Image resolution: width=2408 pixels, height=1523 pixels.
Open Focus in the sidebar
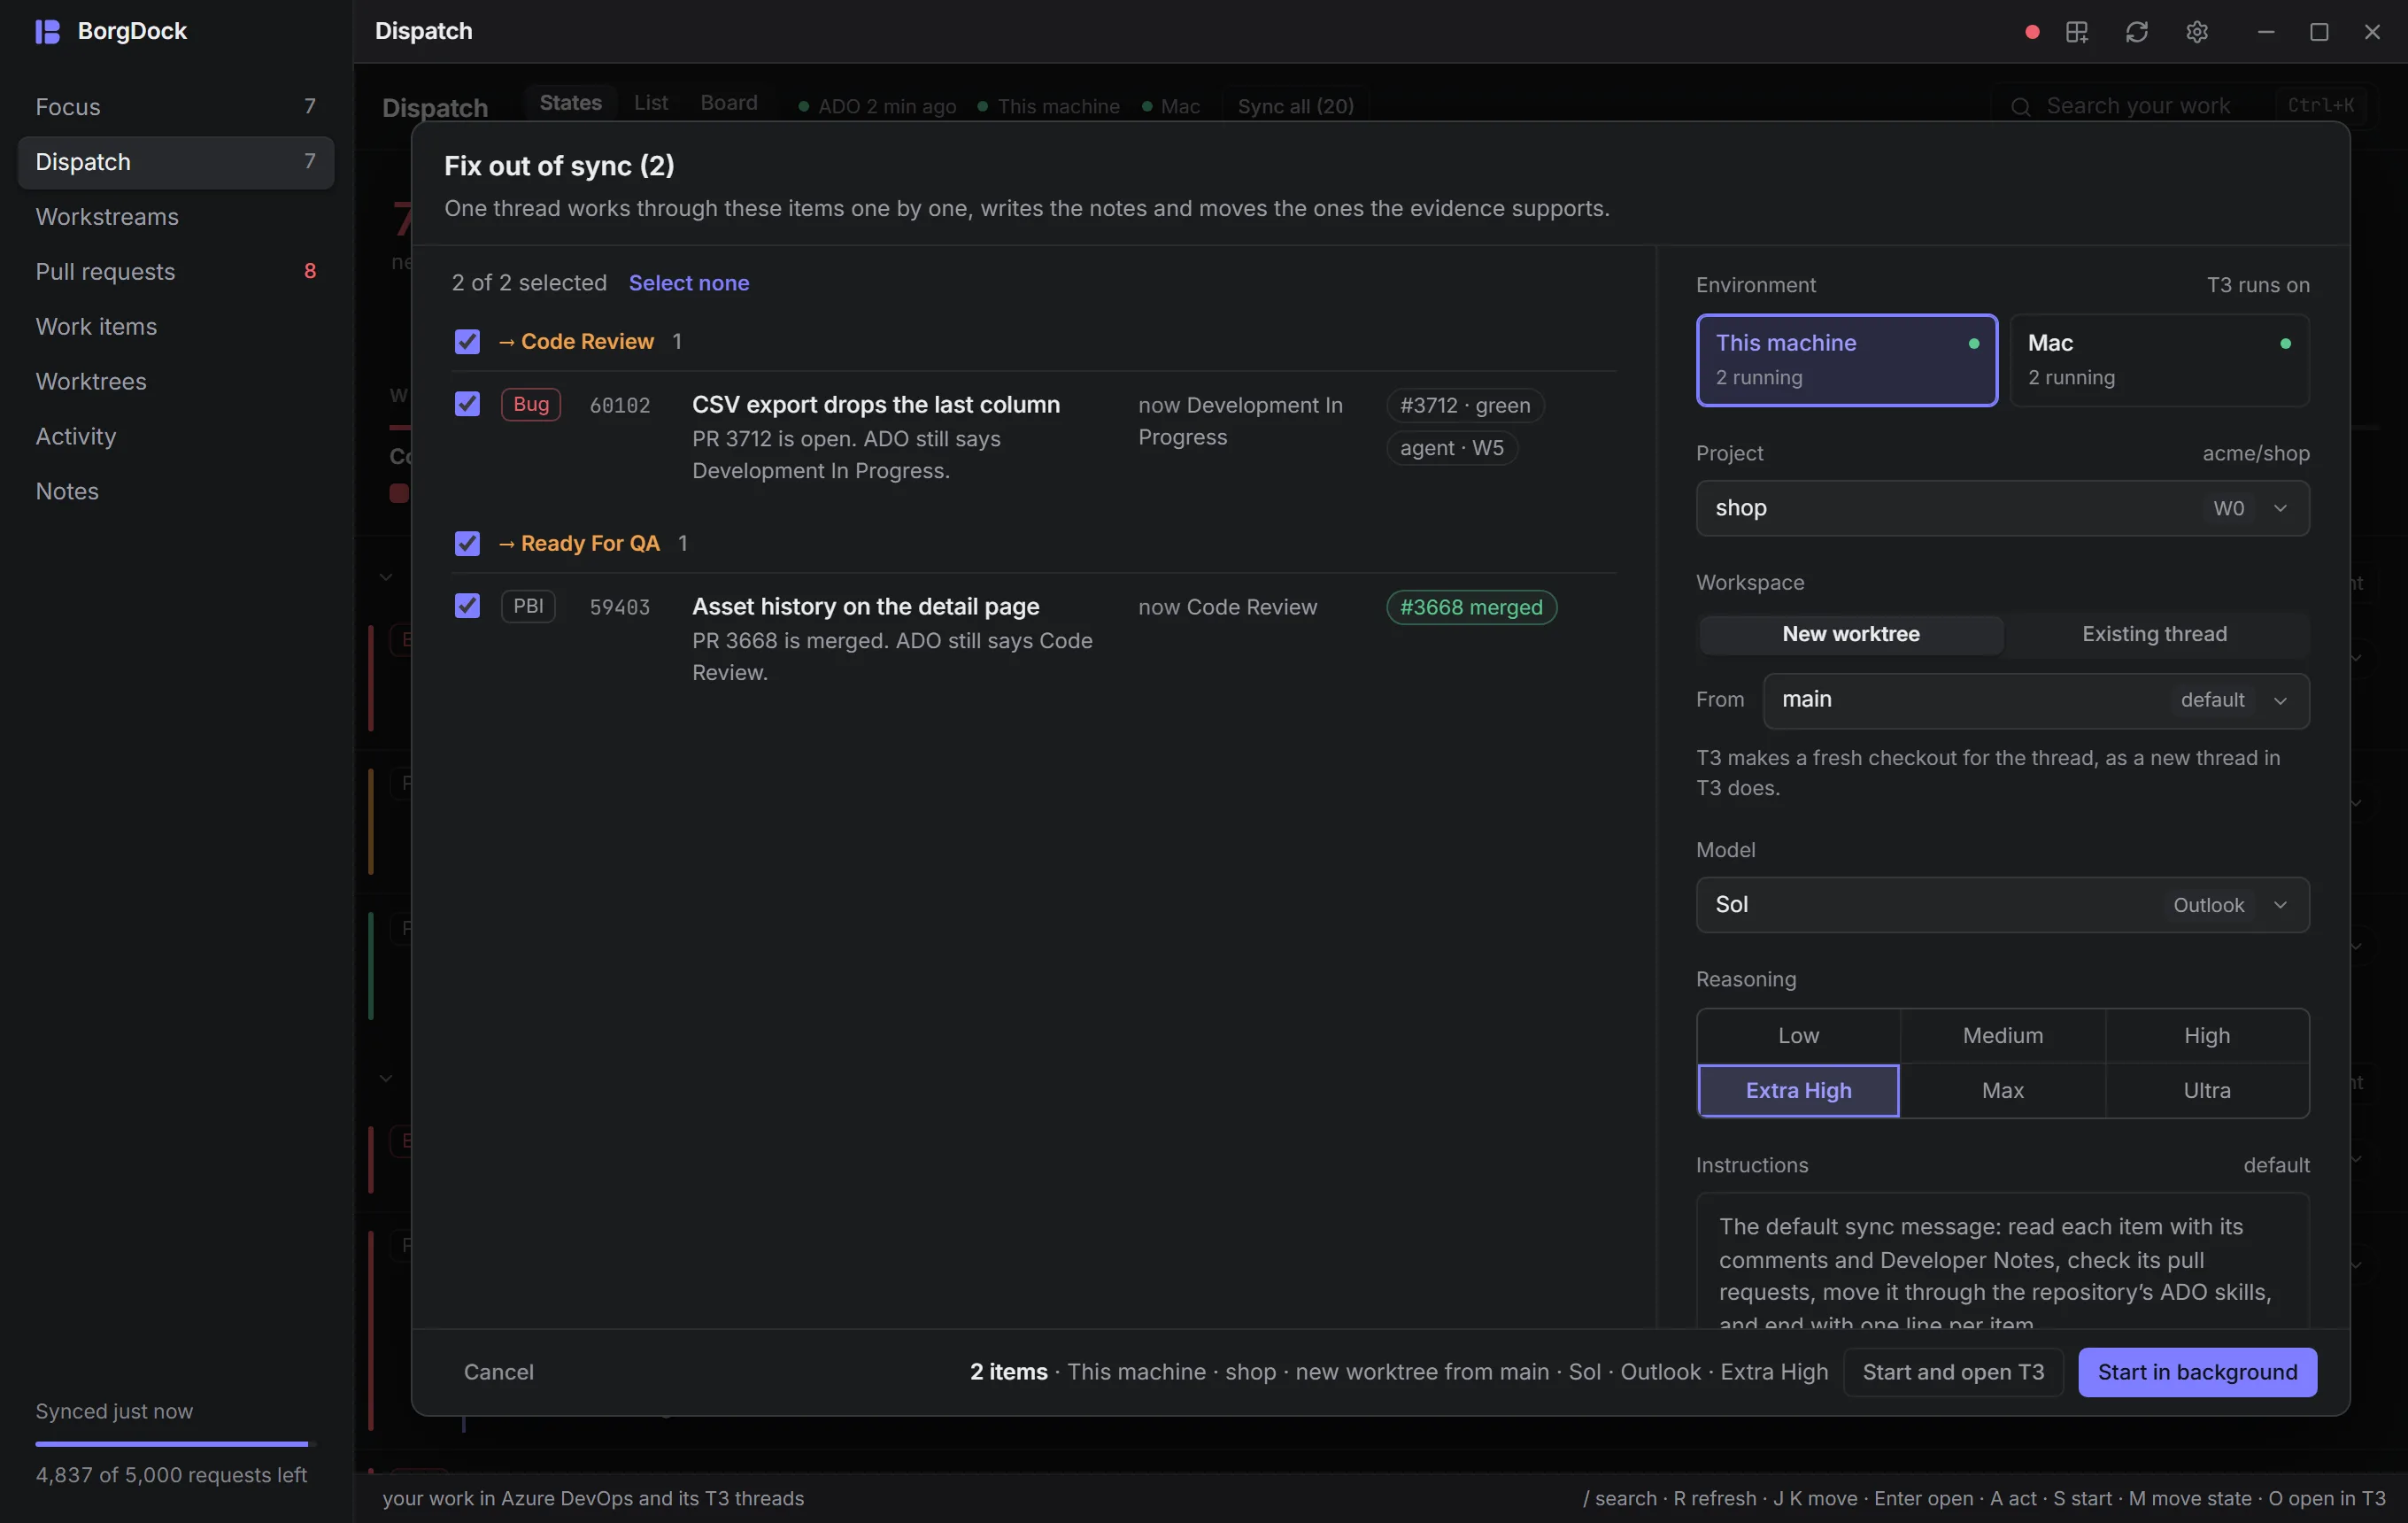(x=176, y=107)
